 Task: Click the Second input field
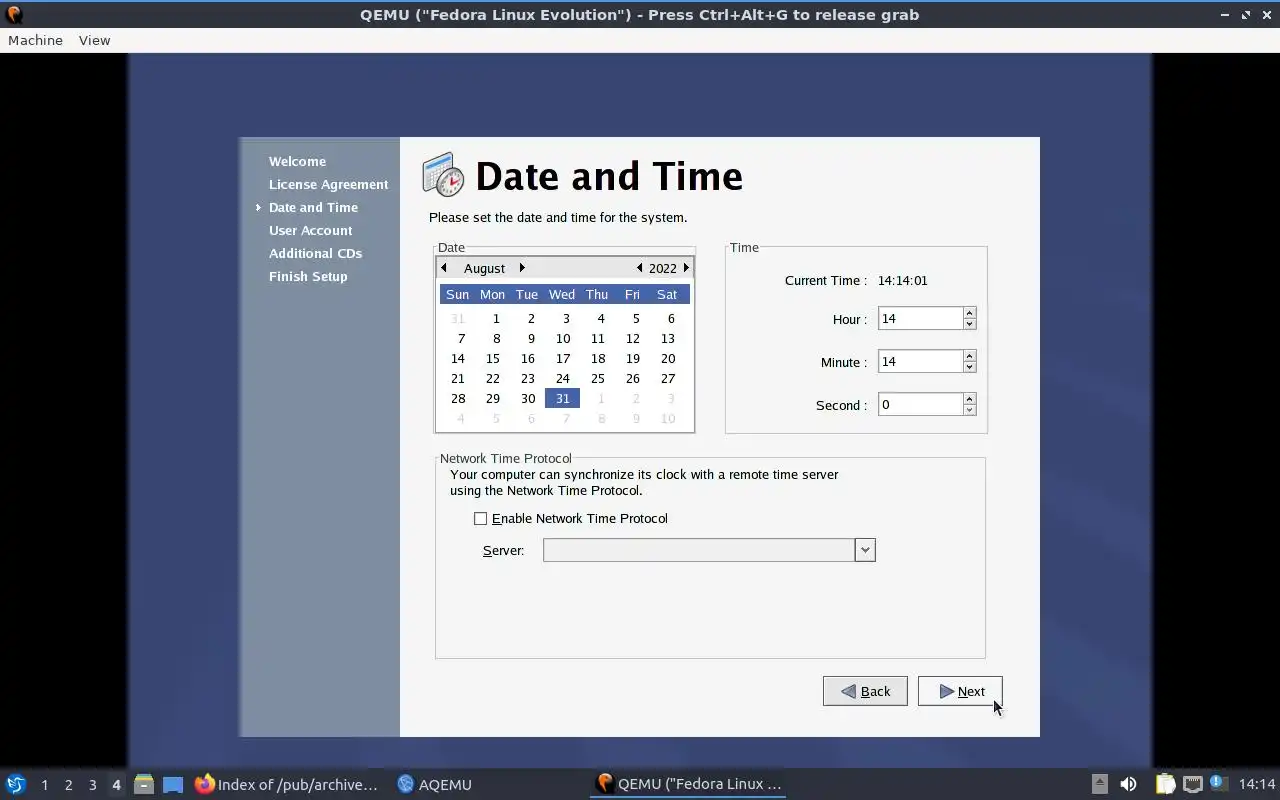tap(920, 404)
